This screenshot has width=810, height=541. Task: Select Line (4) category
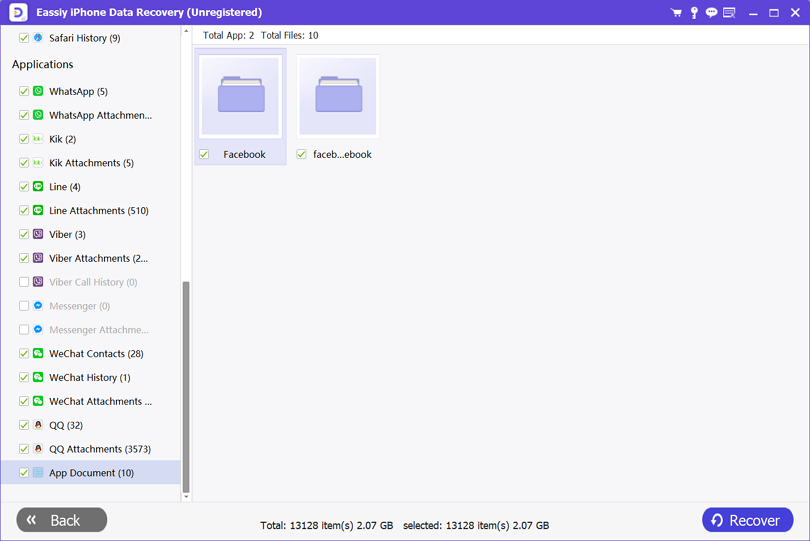pyautogui.click(x=65, y=187)
